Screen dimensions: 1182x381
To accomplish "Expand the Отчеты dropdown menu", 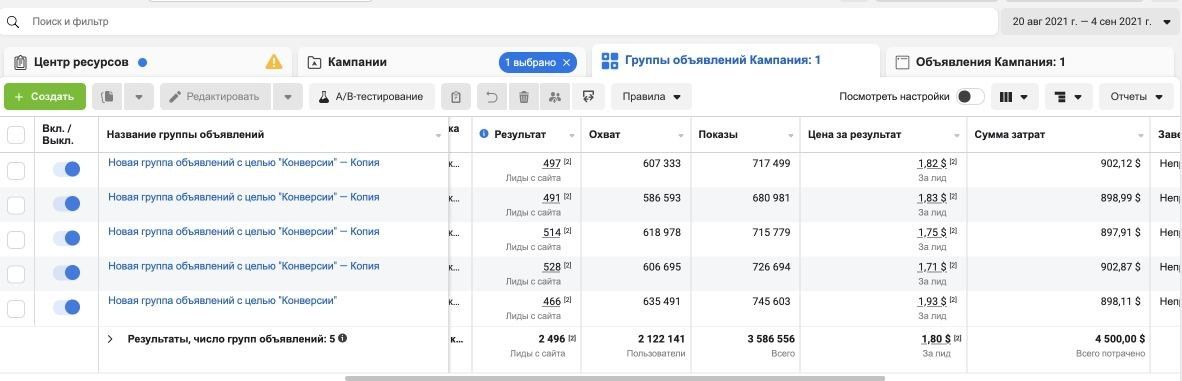I will click(1137, 97).
